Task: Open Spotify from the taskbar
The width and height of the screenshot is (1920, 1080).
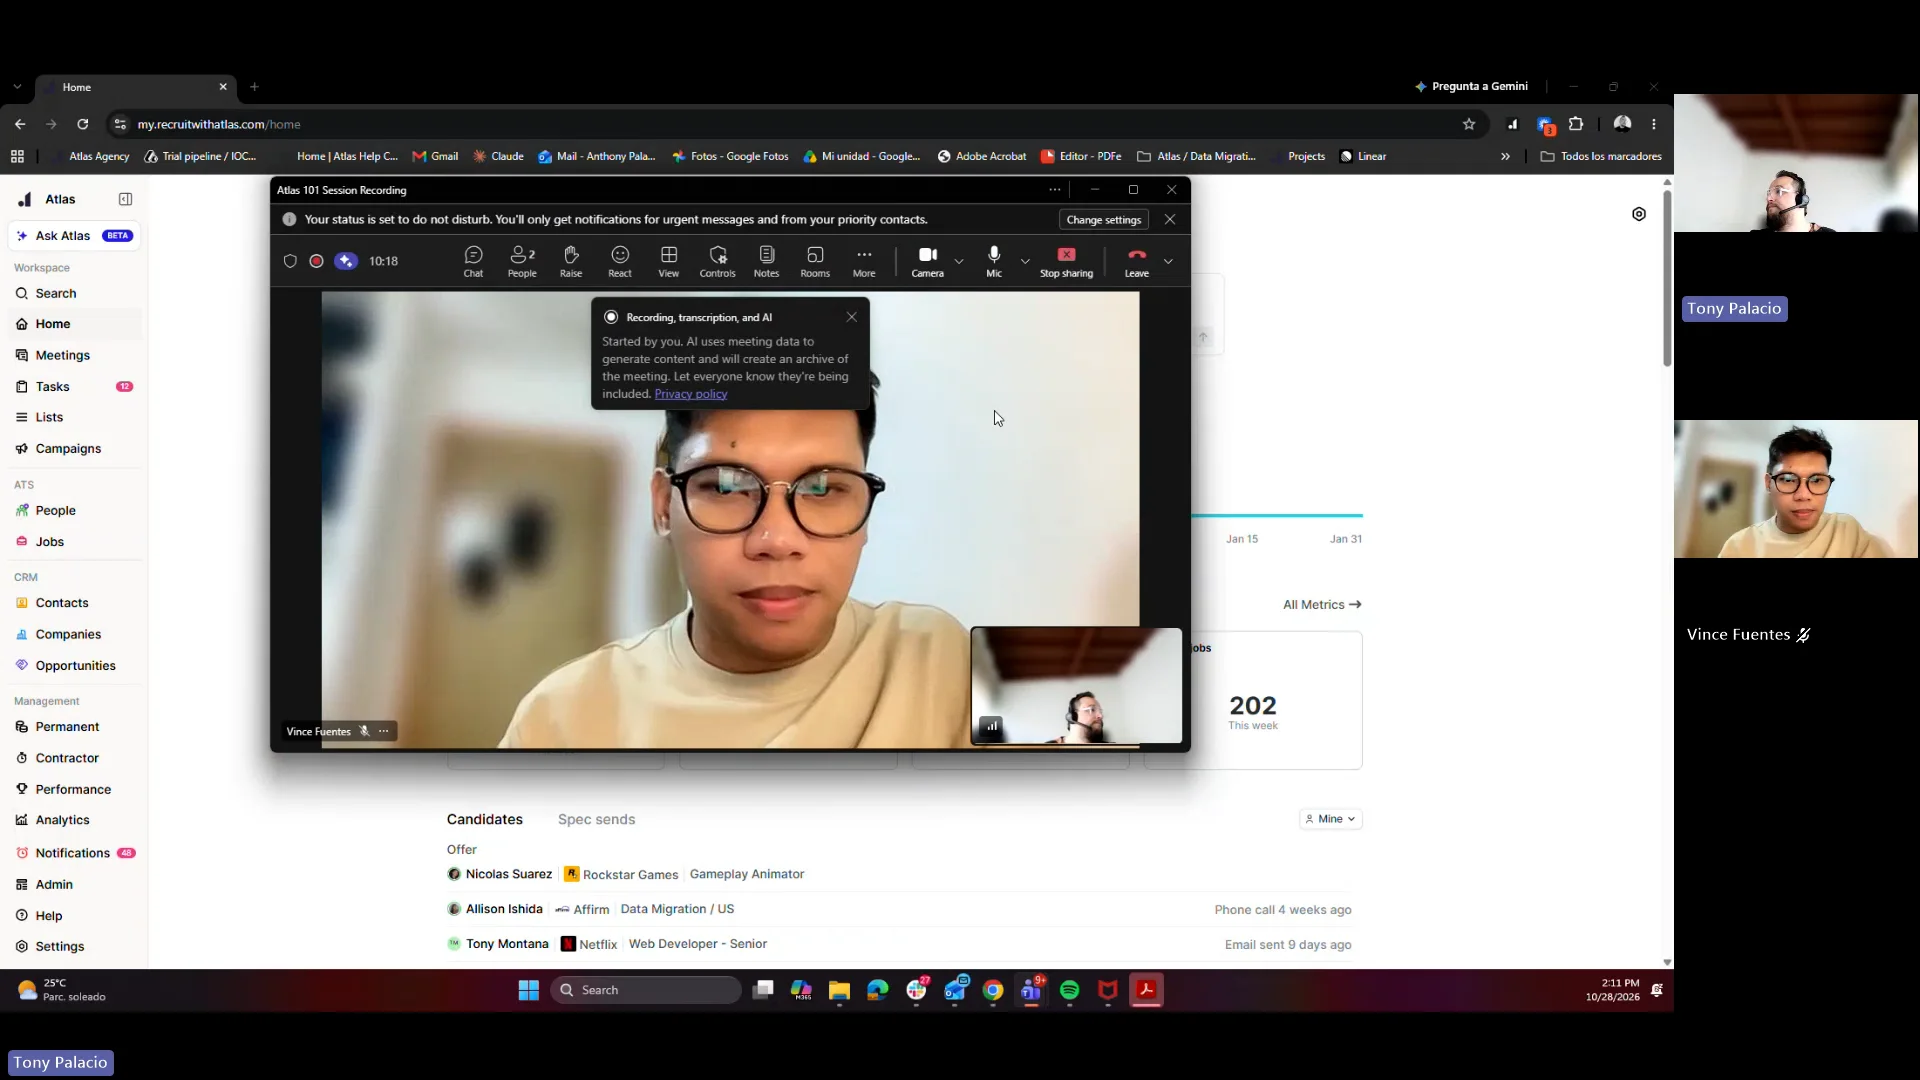Action: pyautogui.click(x=1070, y=990)
